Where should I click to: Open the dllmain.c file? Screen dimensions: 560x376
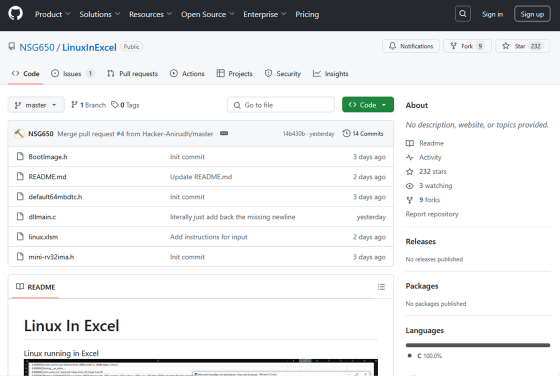[42, 217]
